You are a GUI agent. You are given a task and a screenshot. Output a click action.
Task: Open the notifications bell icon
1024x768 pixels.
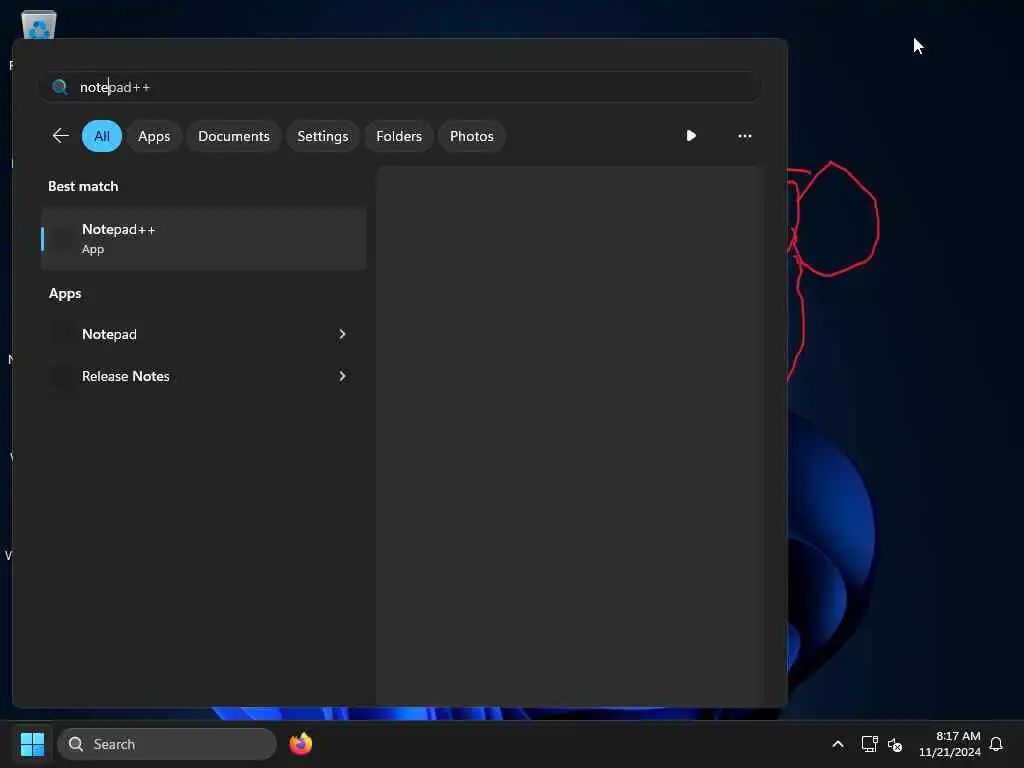pyautogui.click(x=996, y=744)
